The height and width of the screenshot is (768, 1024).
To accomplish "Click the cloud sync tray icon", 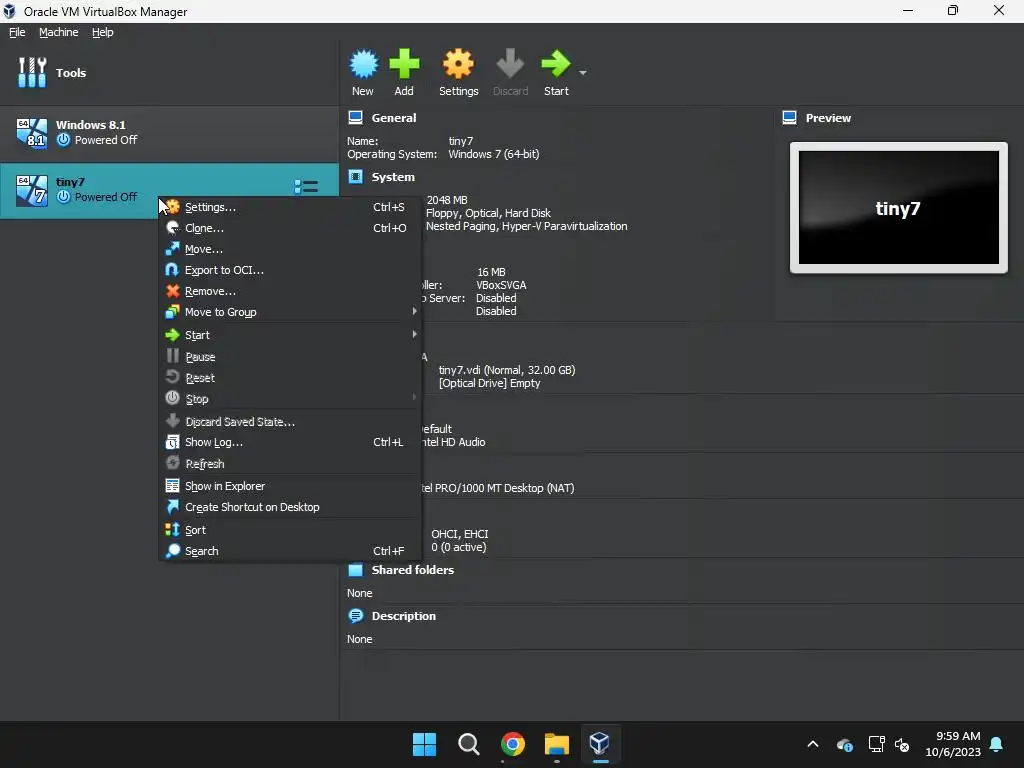I will pyautogui.click(x=845, y=744).
